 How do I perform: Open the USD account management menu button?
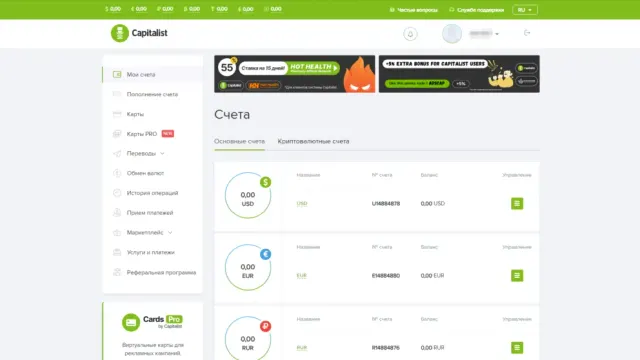pos(517,203)
